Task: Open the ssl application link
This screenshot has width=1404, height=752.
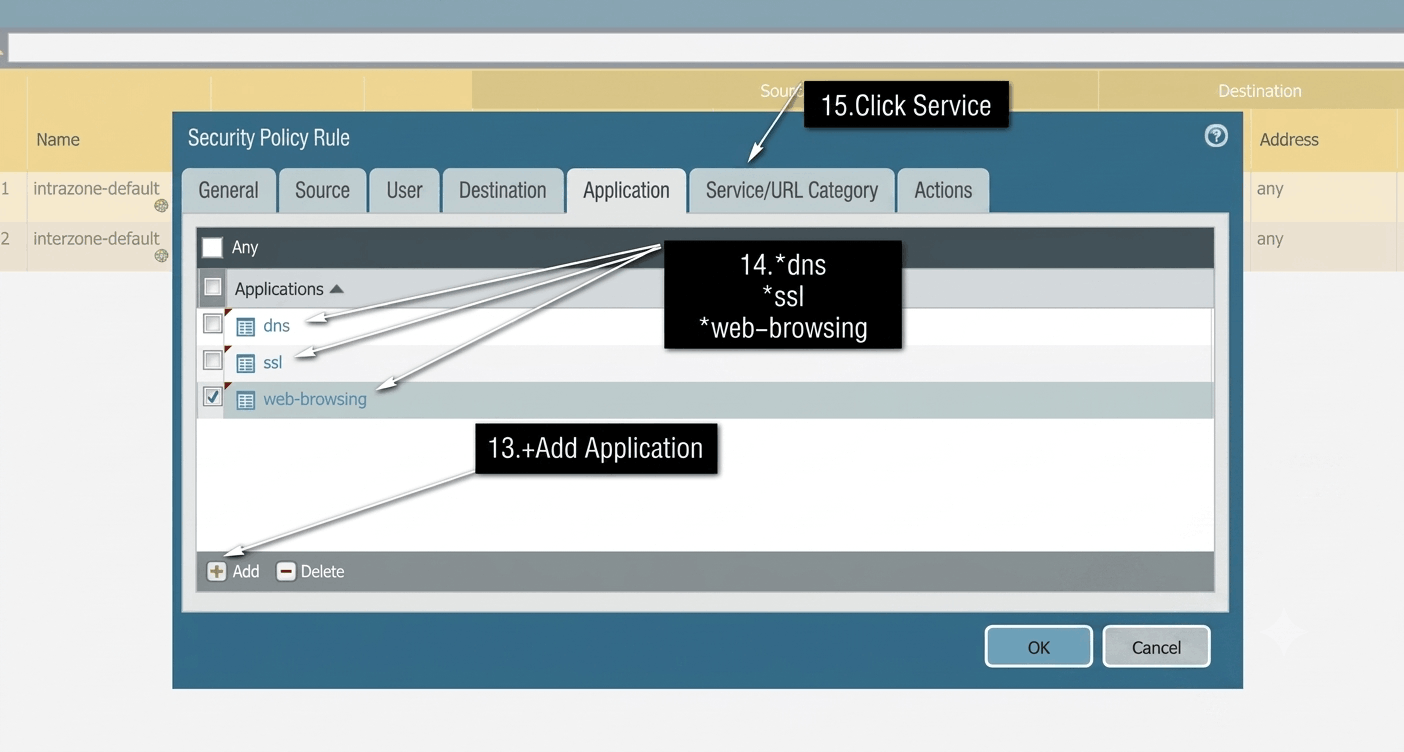Action: coord(273,363)
